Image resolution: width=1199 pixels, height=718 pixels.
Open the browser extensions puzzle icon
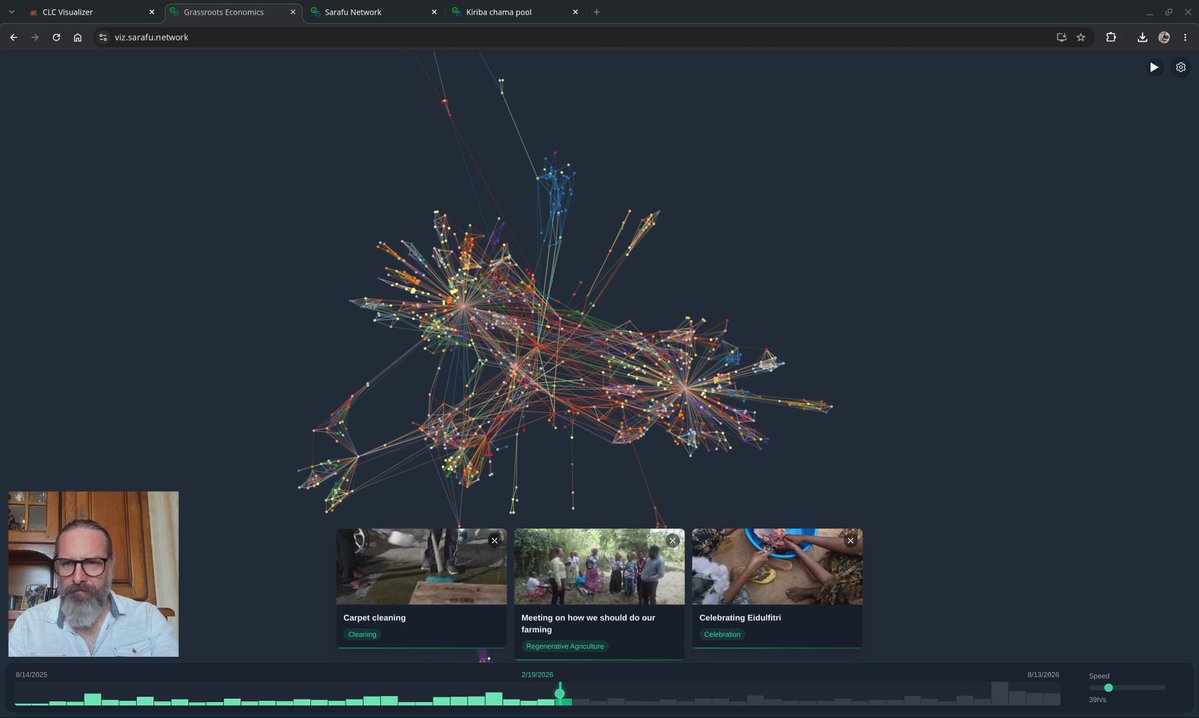click(1111, 37)
